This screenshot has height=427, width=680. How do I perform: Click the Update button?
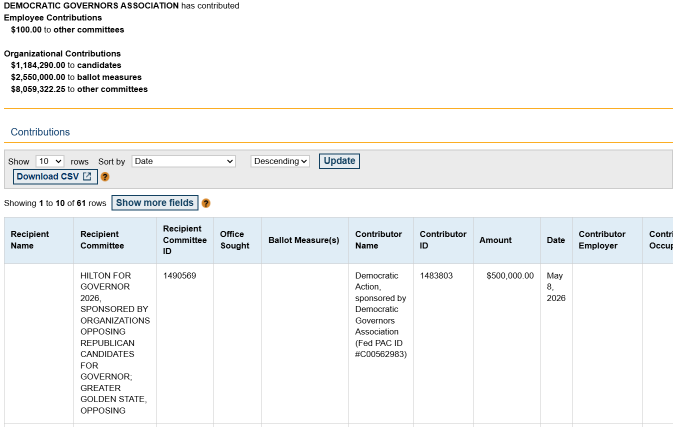tap(339, 161)
